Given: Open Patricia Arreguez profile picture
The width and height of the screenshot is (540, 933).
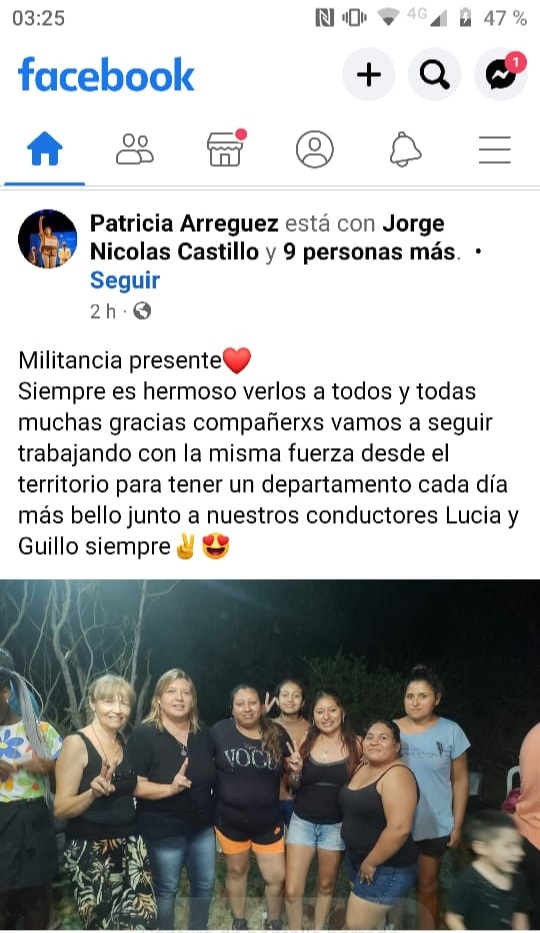Looking at the screenshot, I should click(48, 239).
